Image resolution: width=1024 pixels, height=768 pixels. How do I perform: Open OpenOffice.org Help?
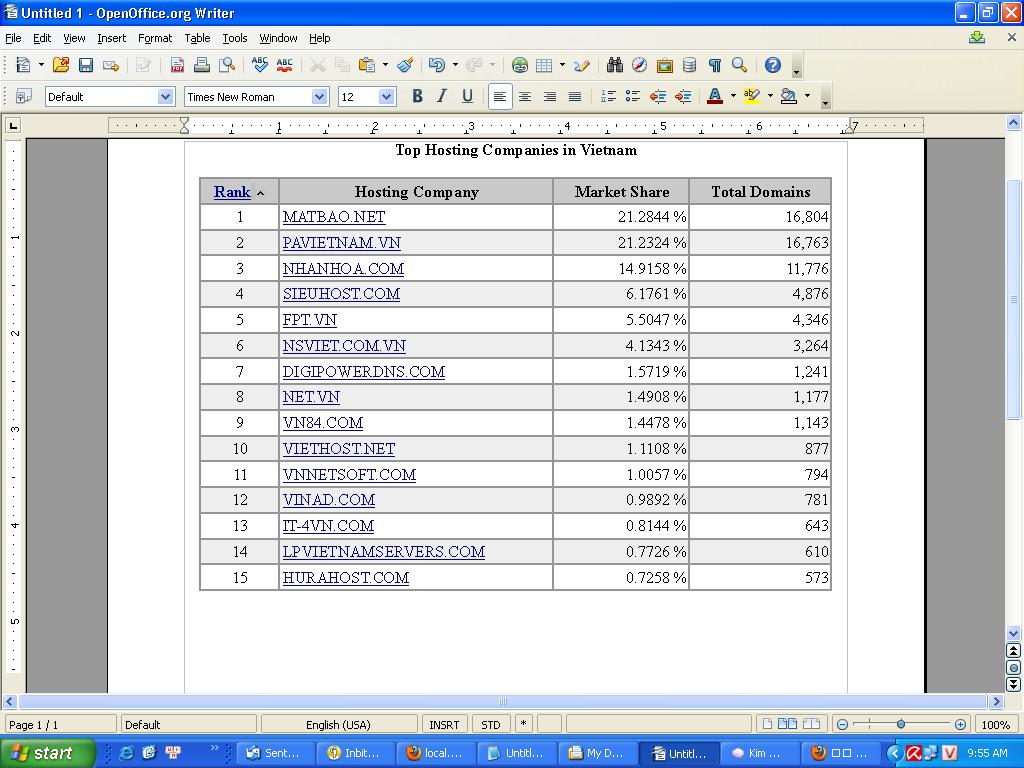point(773,65)
